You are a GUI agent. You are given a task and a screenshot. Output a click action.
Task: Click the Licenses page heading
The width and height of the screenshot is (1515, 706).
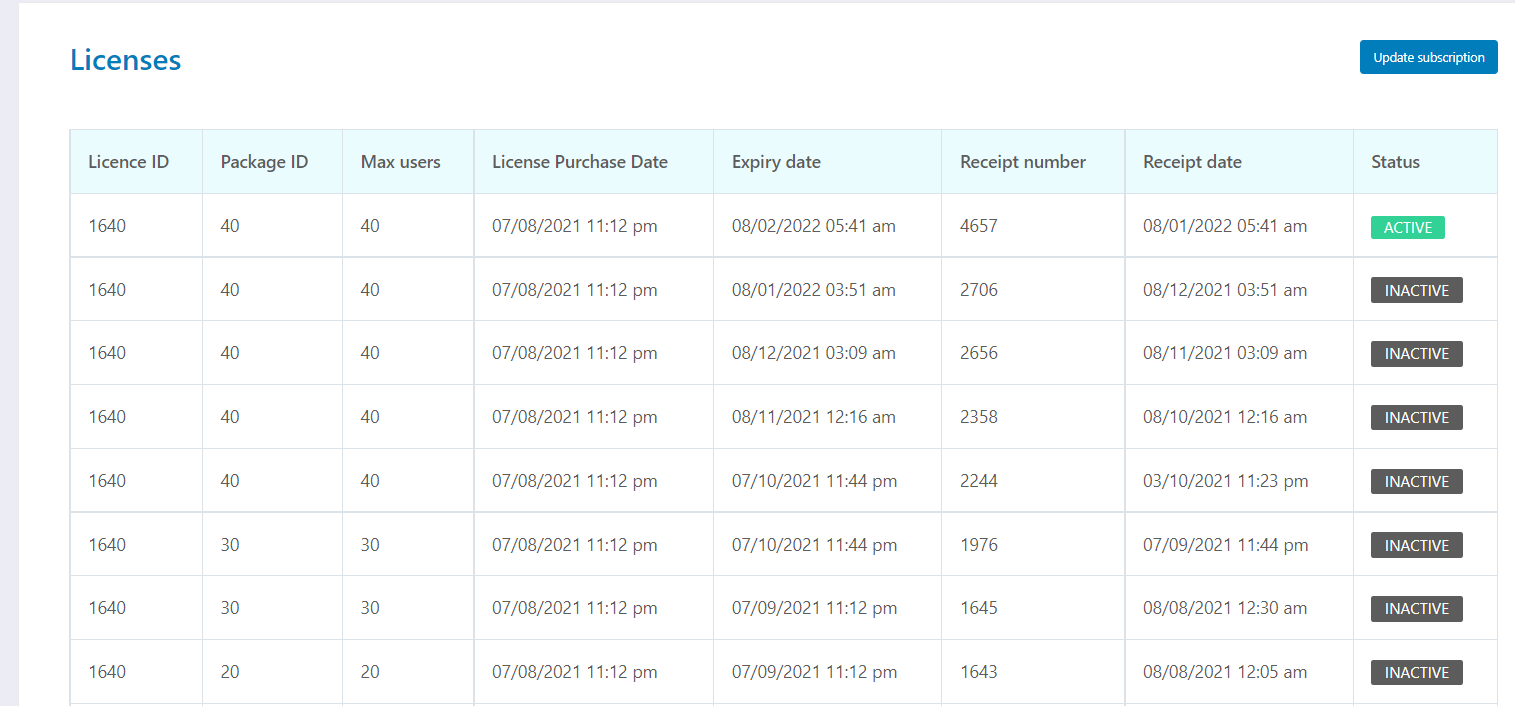click(125, 60)
